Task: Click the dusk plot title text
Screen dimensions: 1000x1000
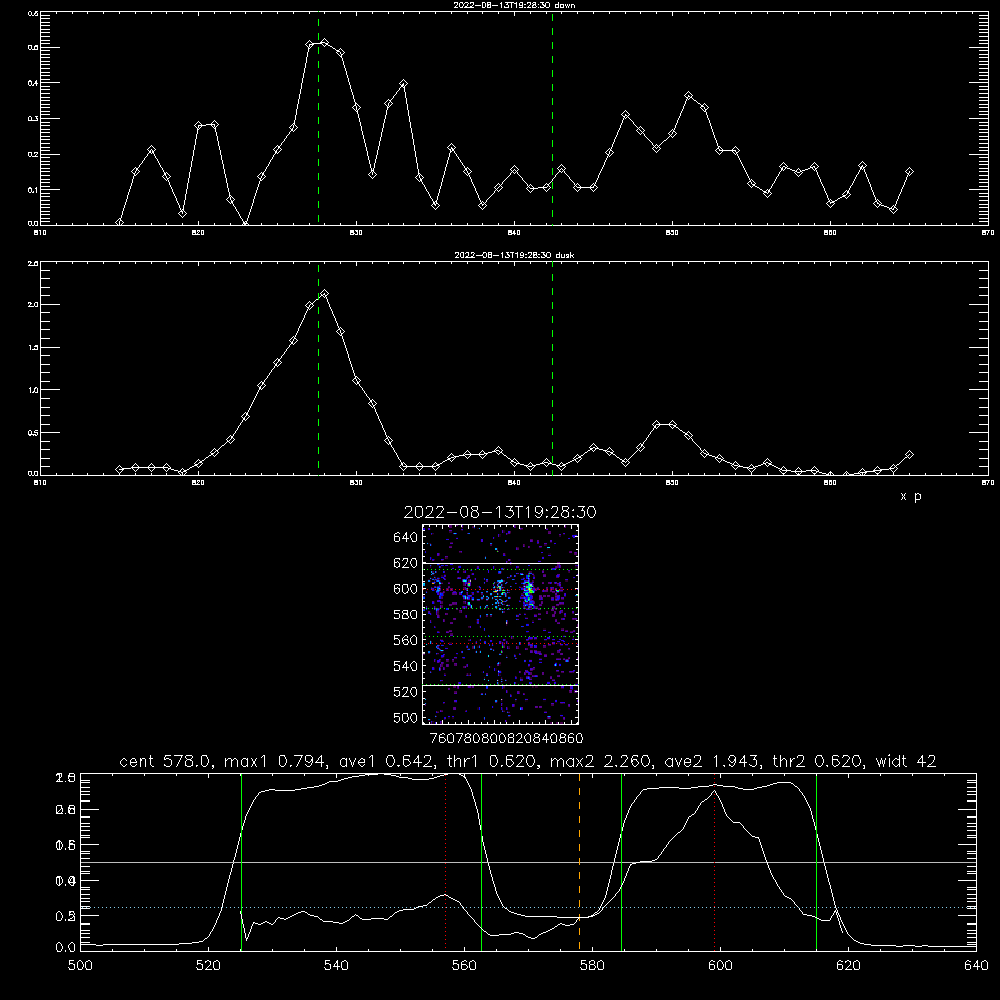Action: [x=514, y=255]
